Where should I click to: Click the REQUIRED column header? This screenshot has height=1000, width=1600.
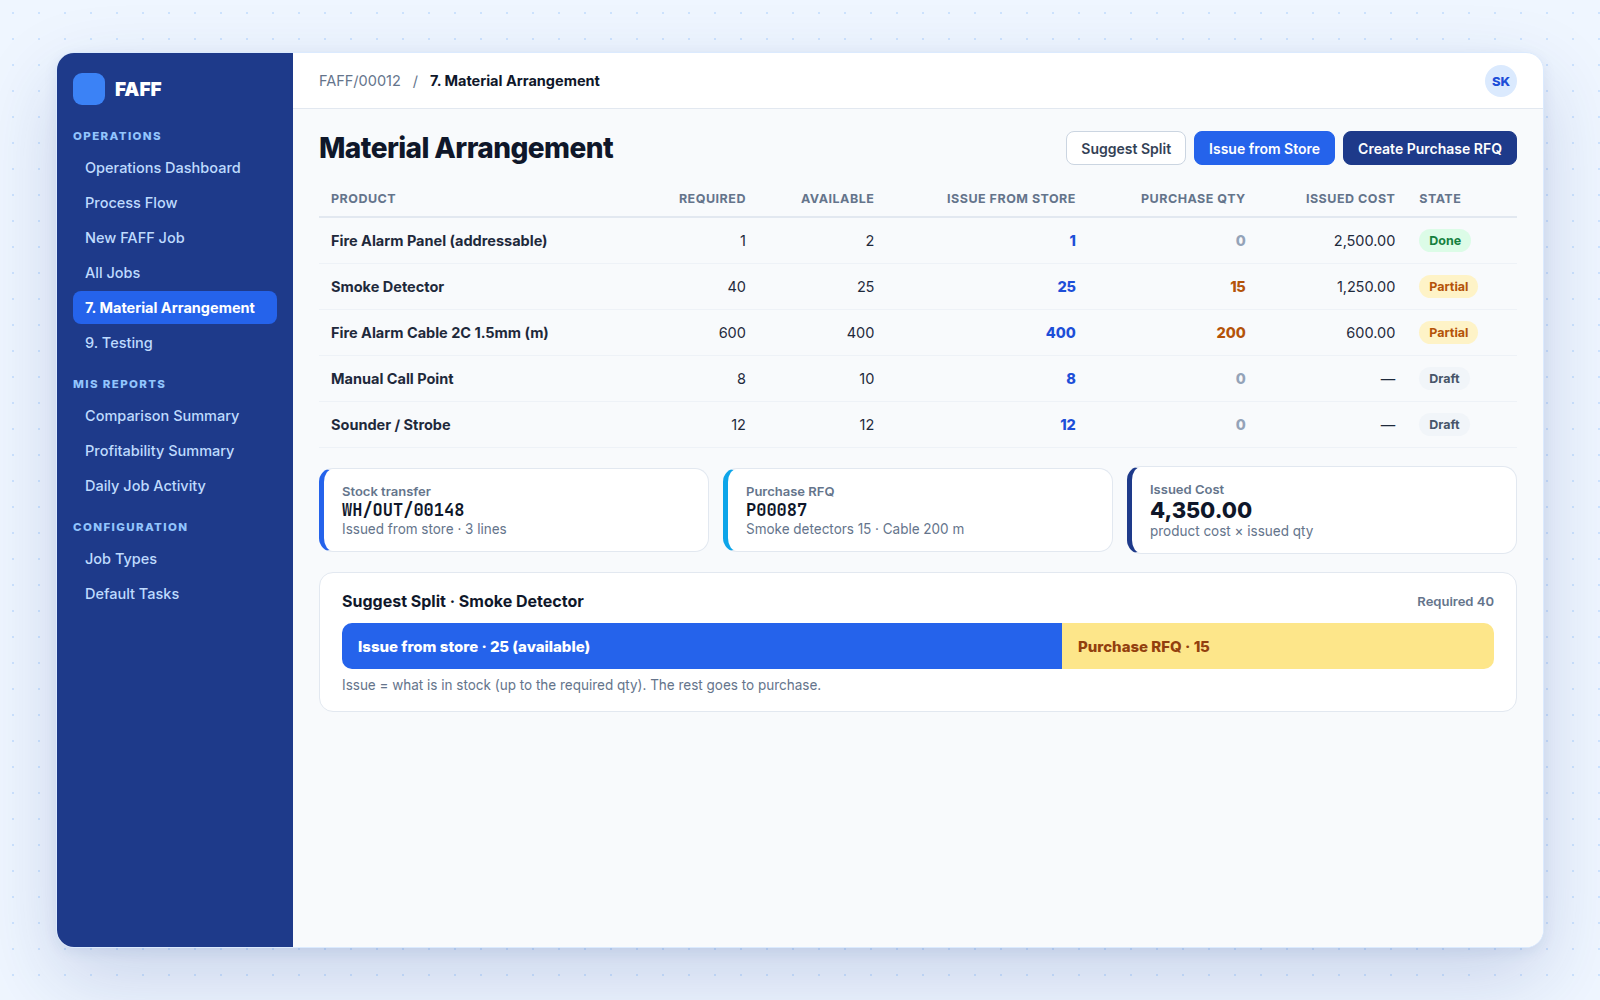[x=712, y=199]
